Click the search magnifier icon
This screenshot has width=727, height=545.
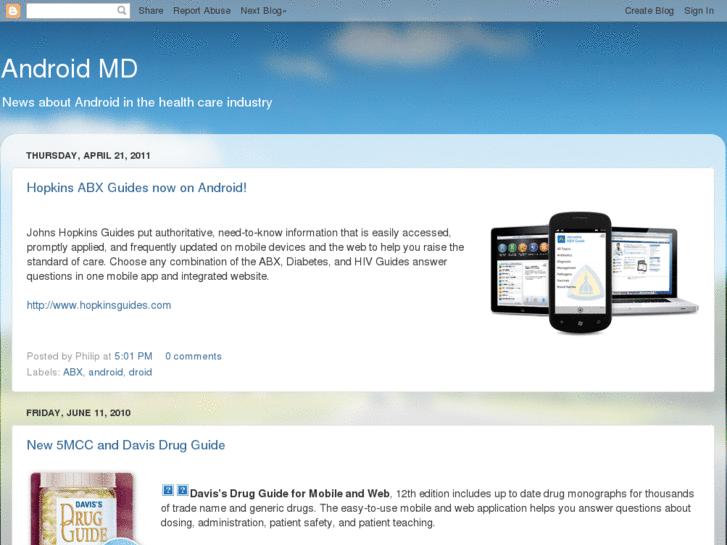(x=121, y=11)
